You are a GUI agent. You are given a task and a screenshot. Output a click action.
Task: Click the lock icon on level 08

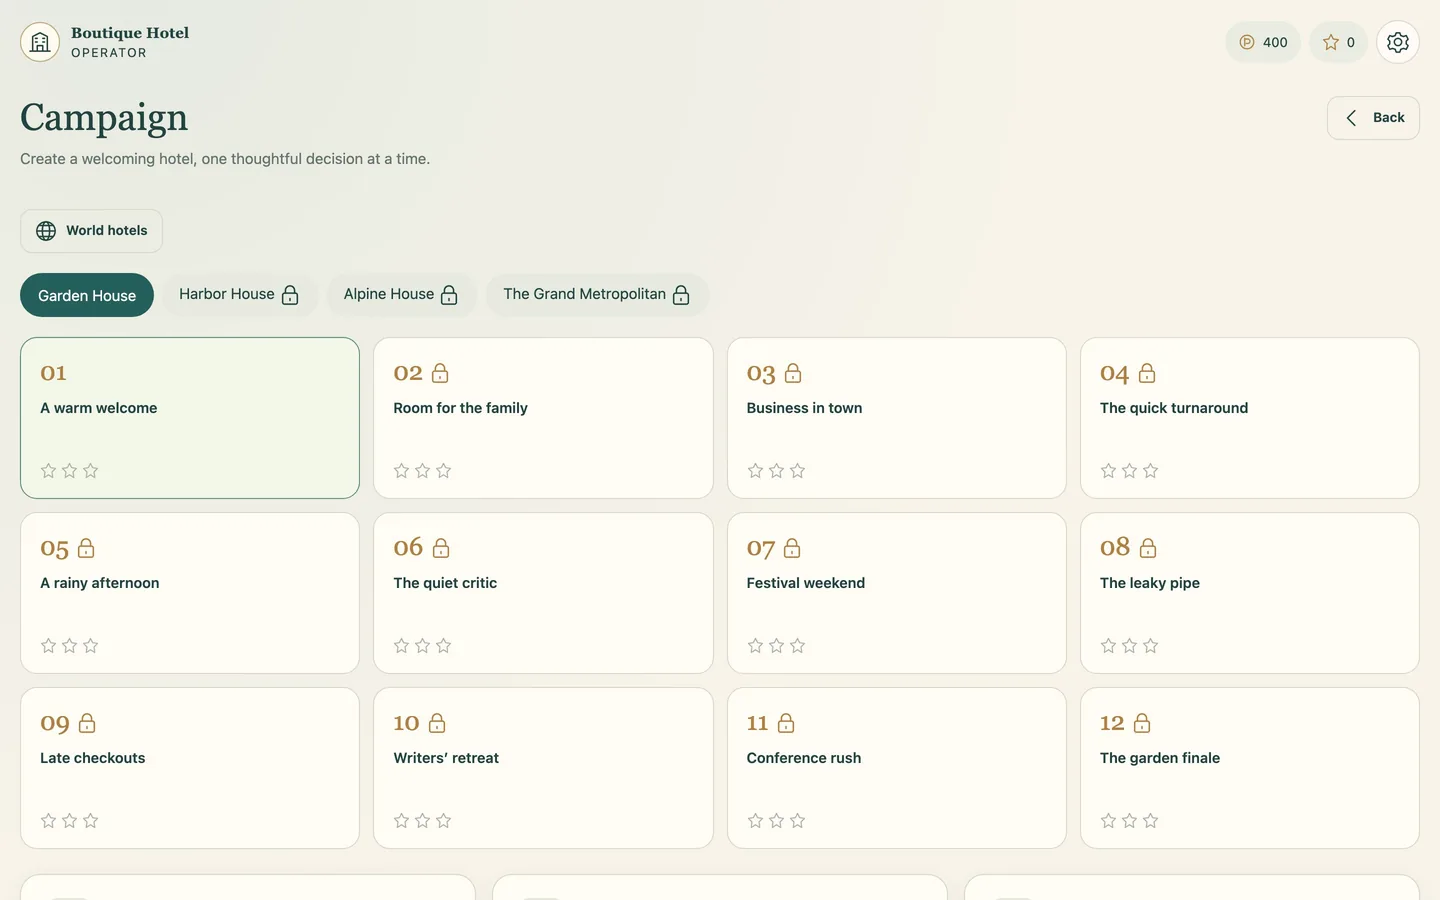[1148, 548]
